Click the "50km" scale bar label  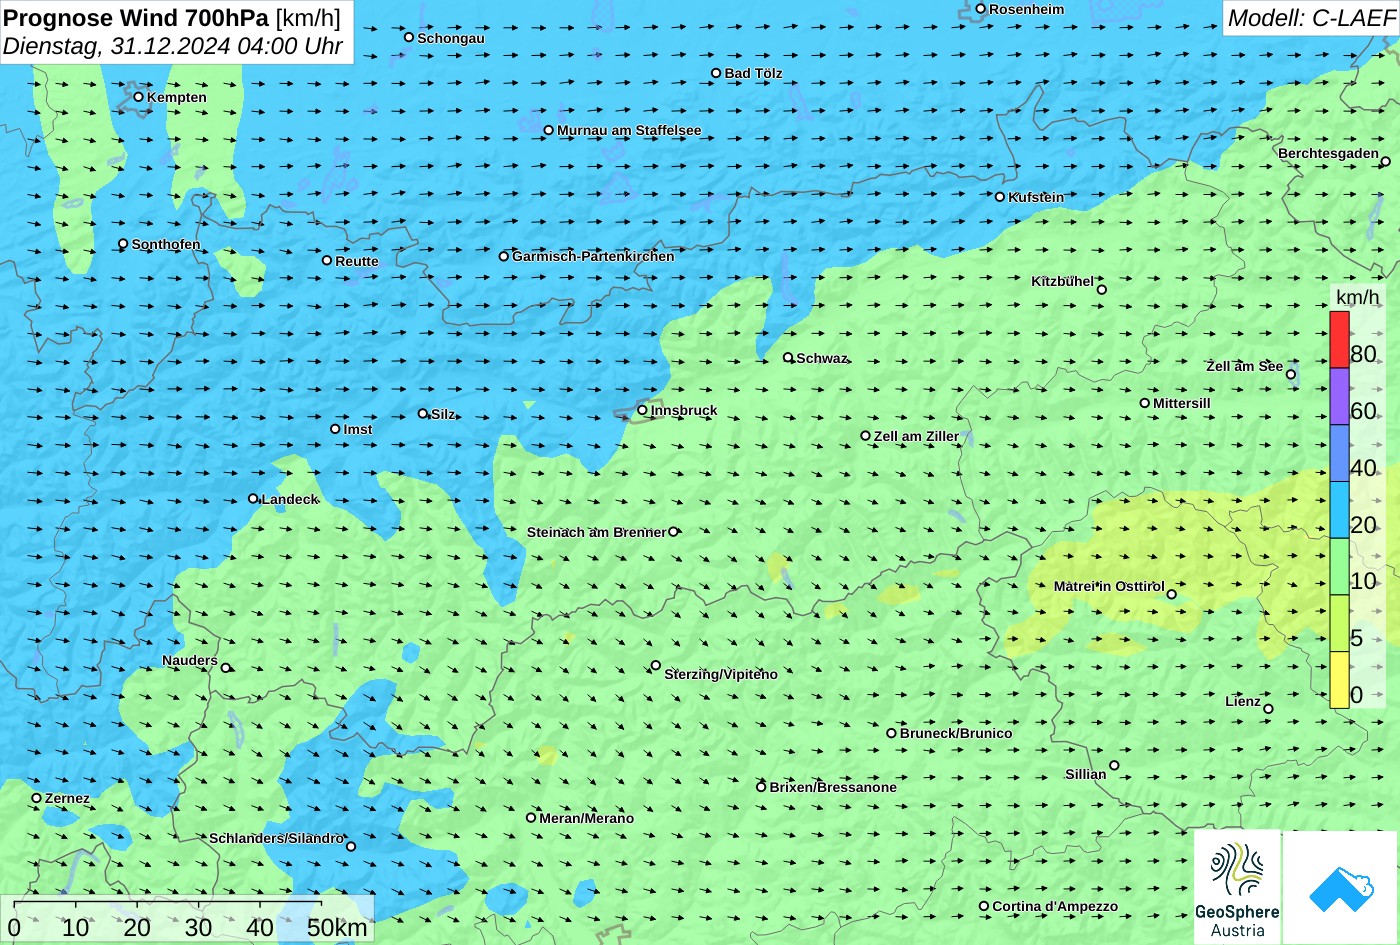(x=337, y=928)
